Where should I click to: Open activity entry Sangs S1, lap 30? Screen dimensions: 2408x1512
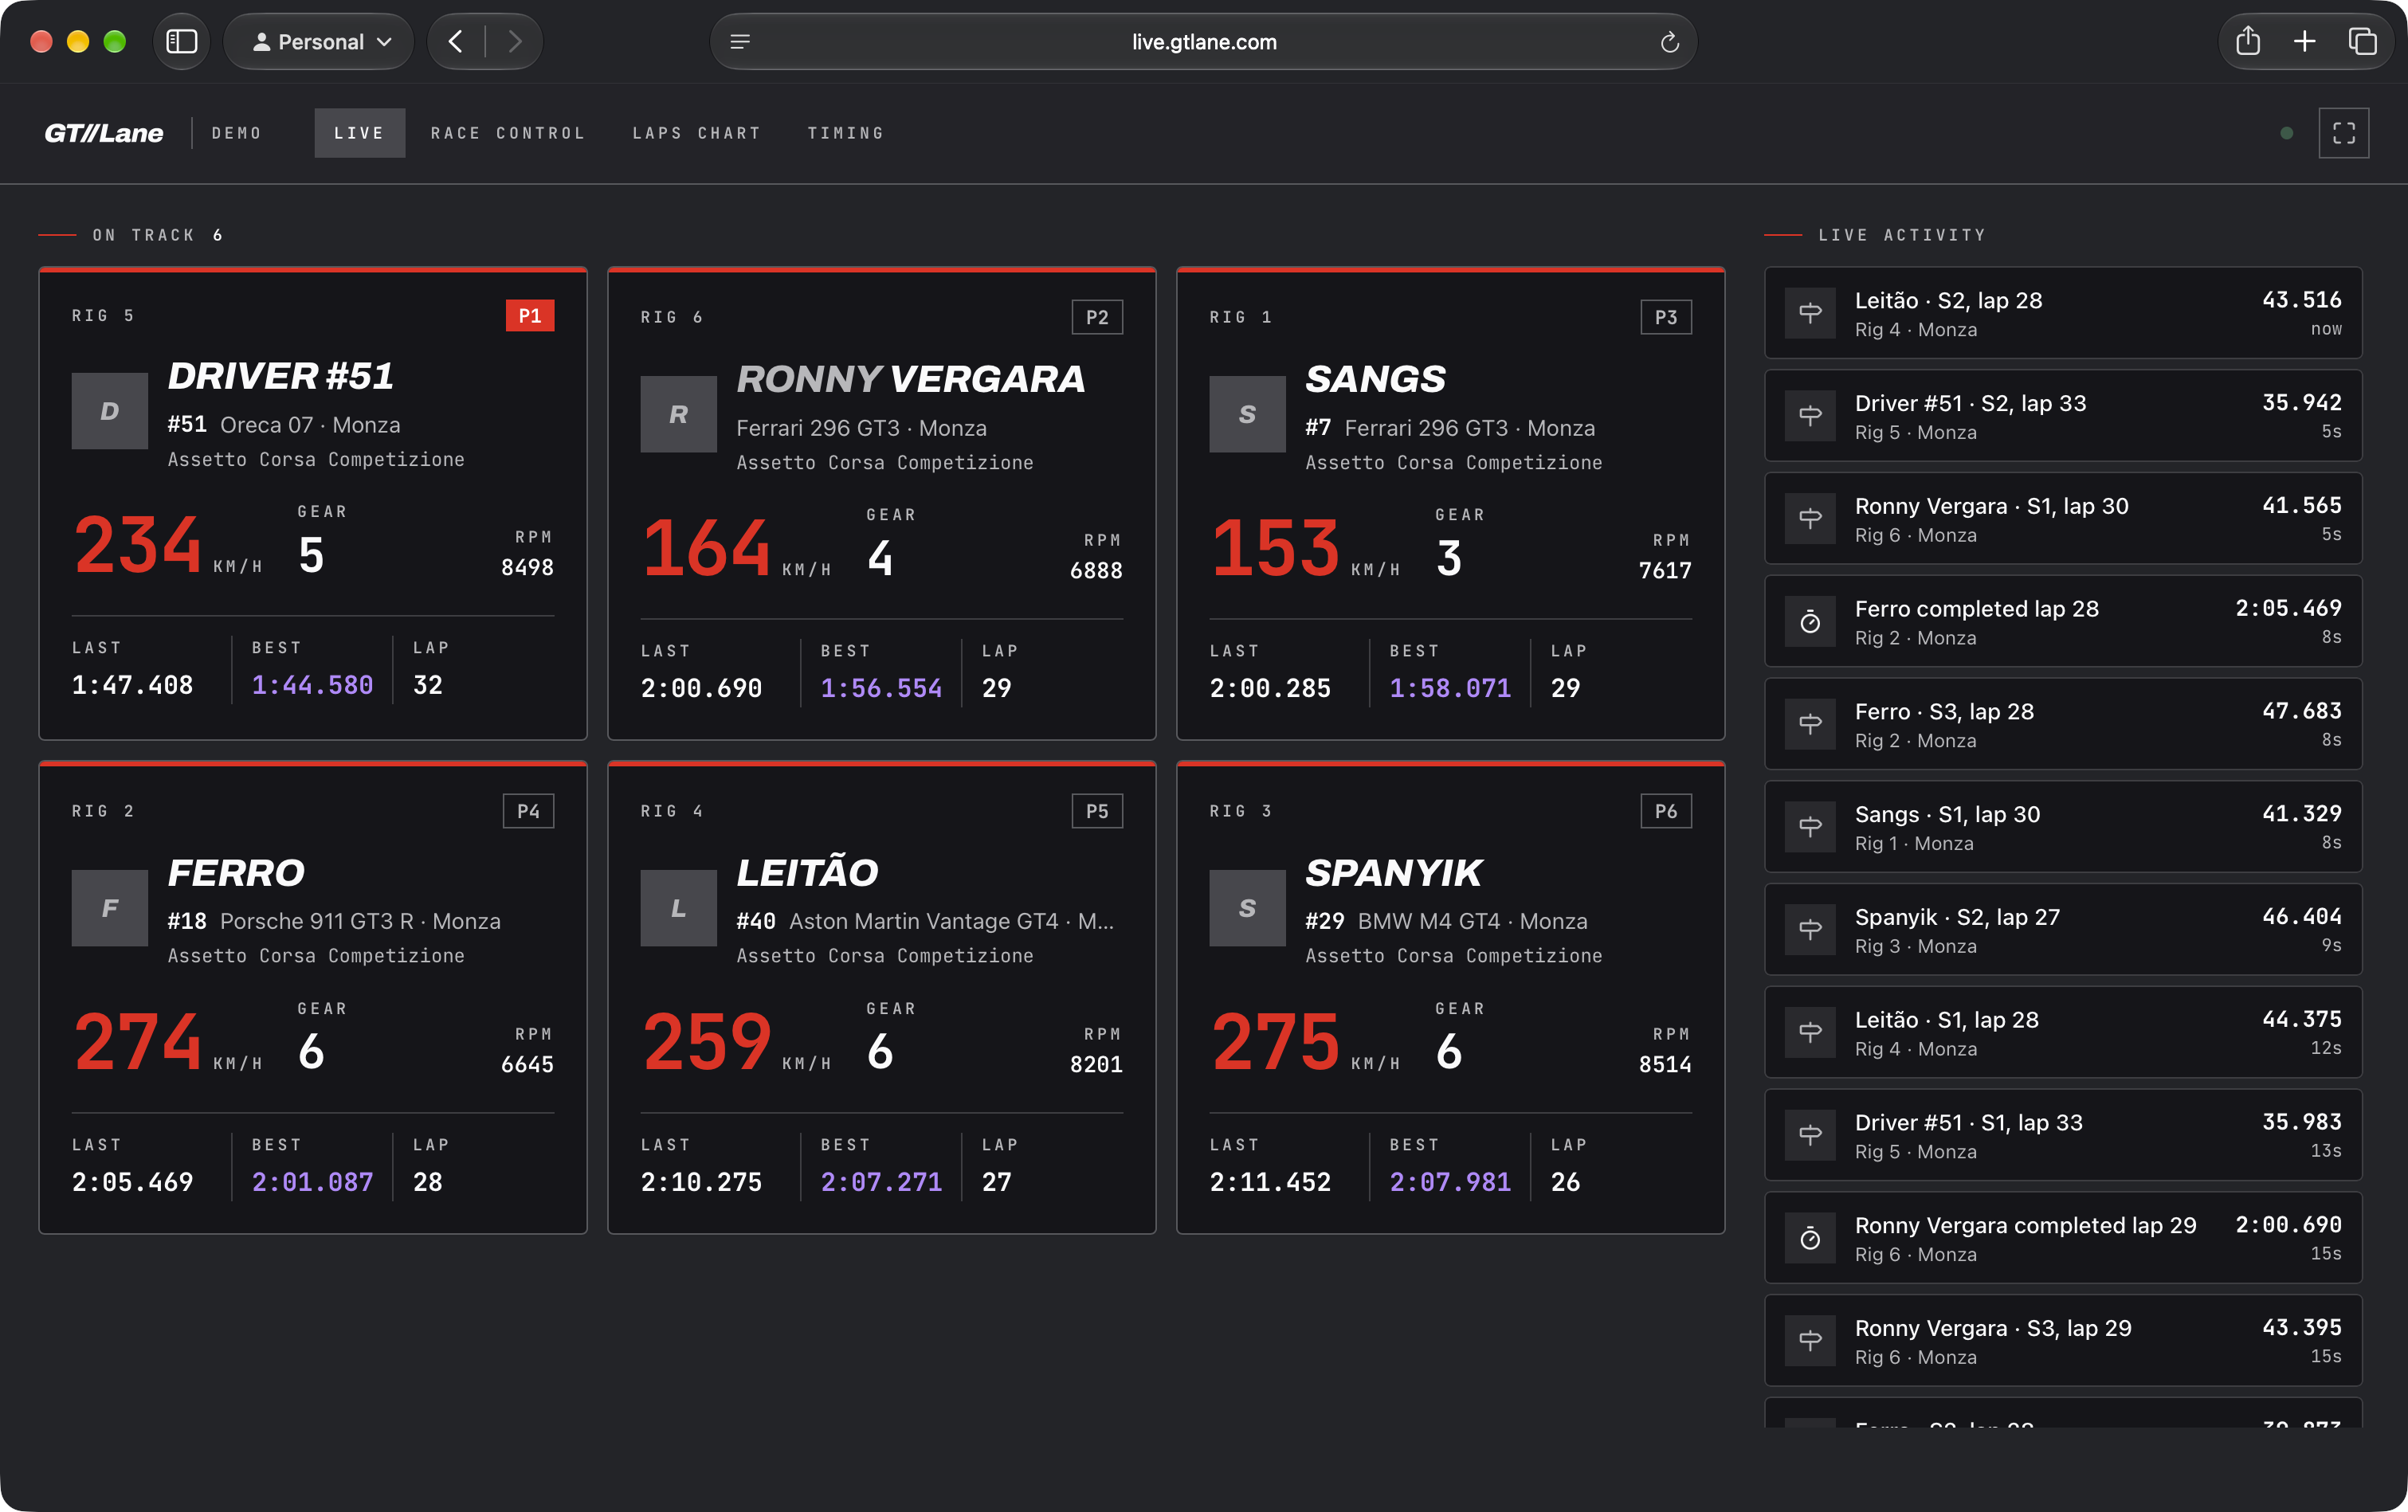tap(2063, 827)
